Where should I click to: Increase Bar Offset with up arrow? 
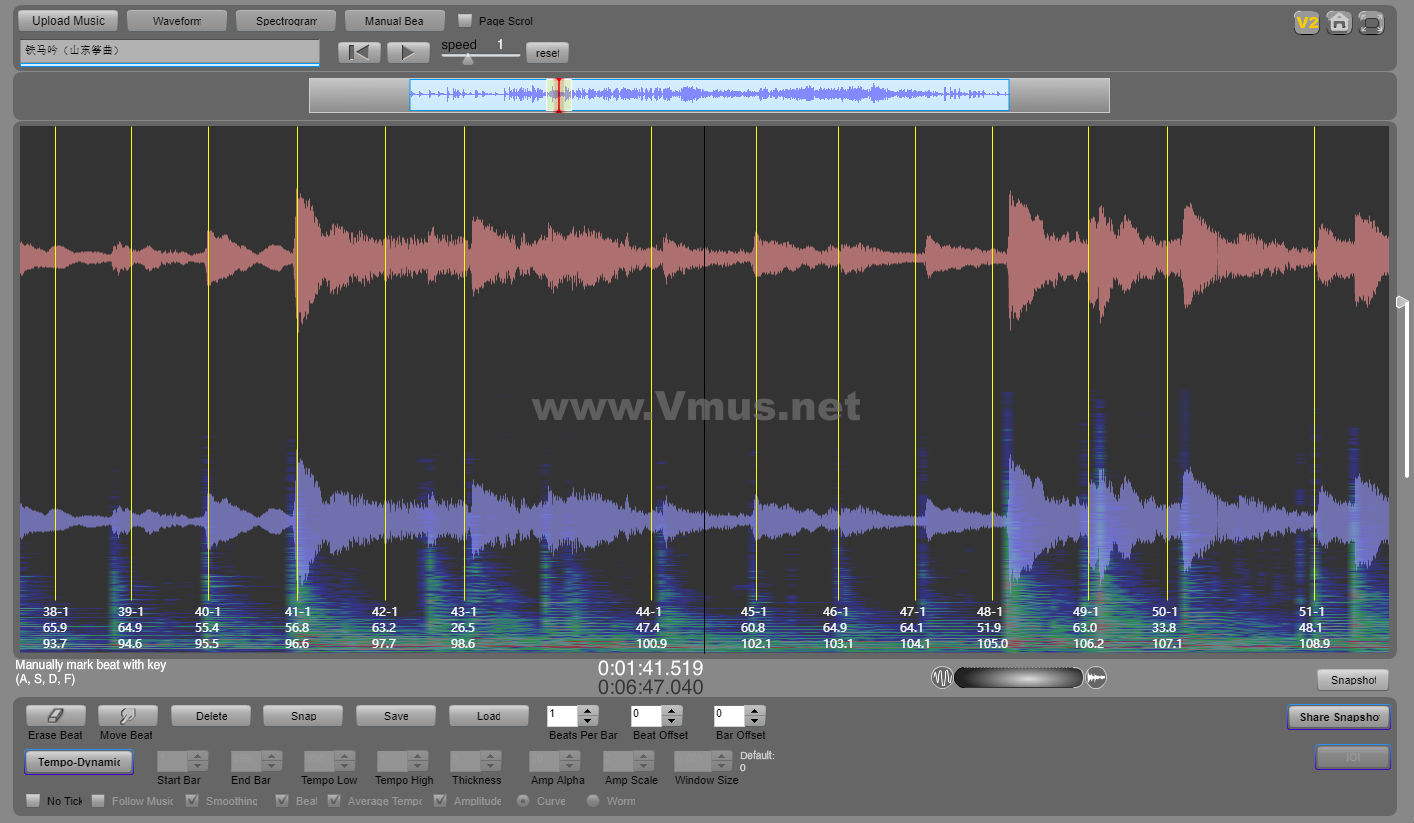(x=754, y=711)
